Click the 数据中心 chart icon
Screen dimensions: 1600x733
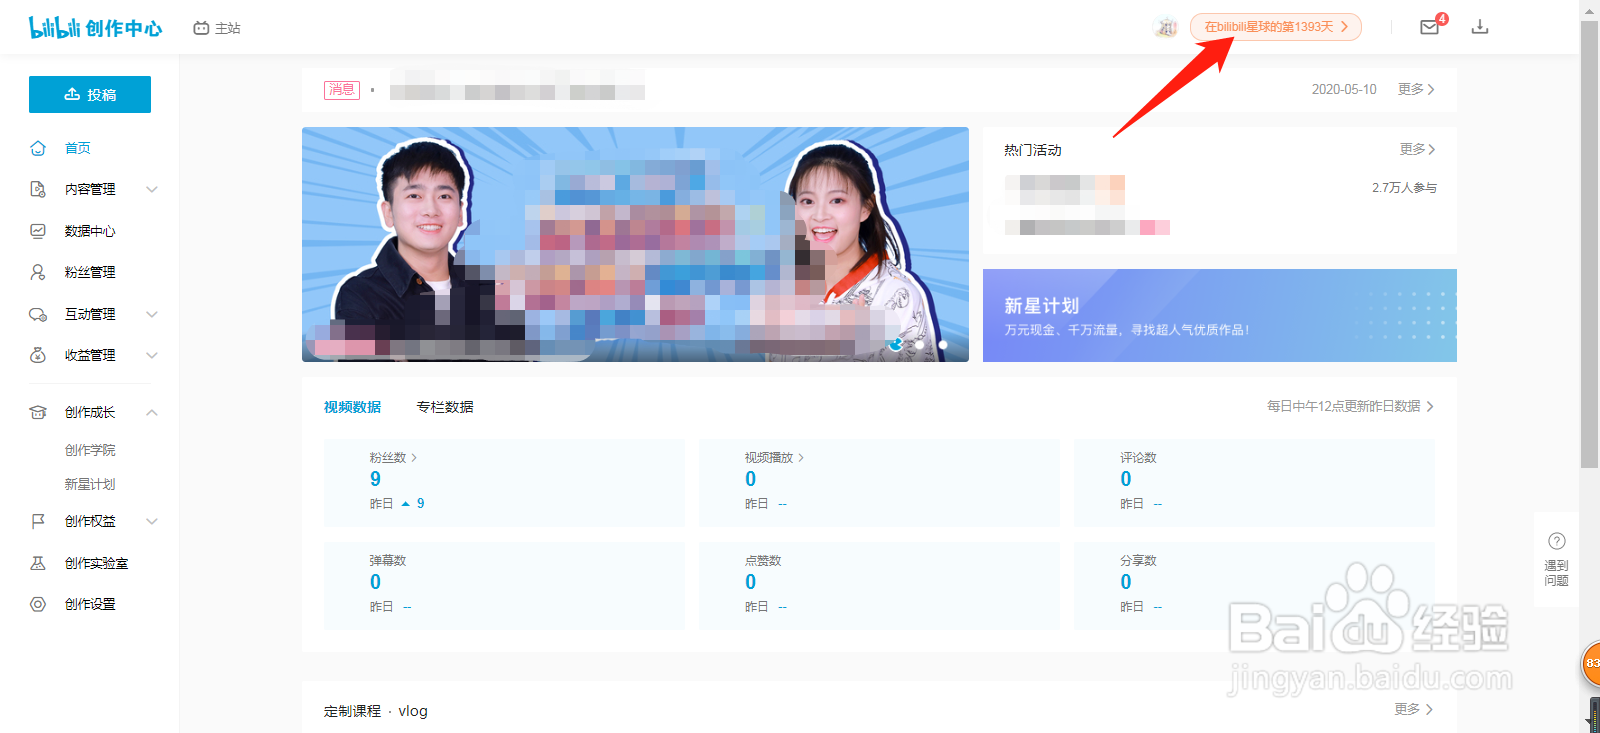(x=38, y=231)
